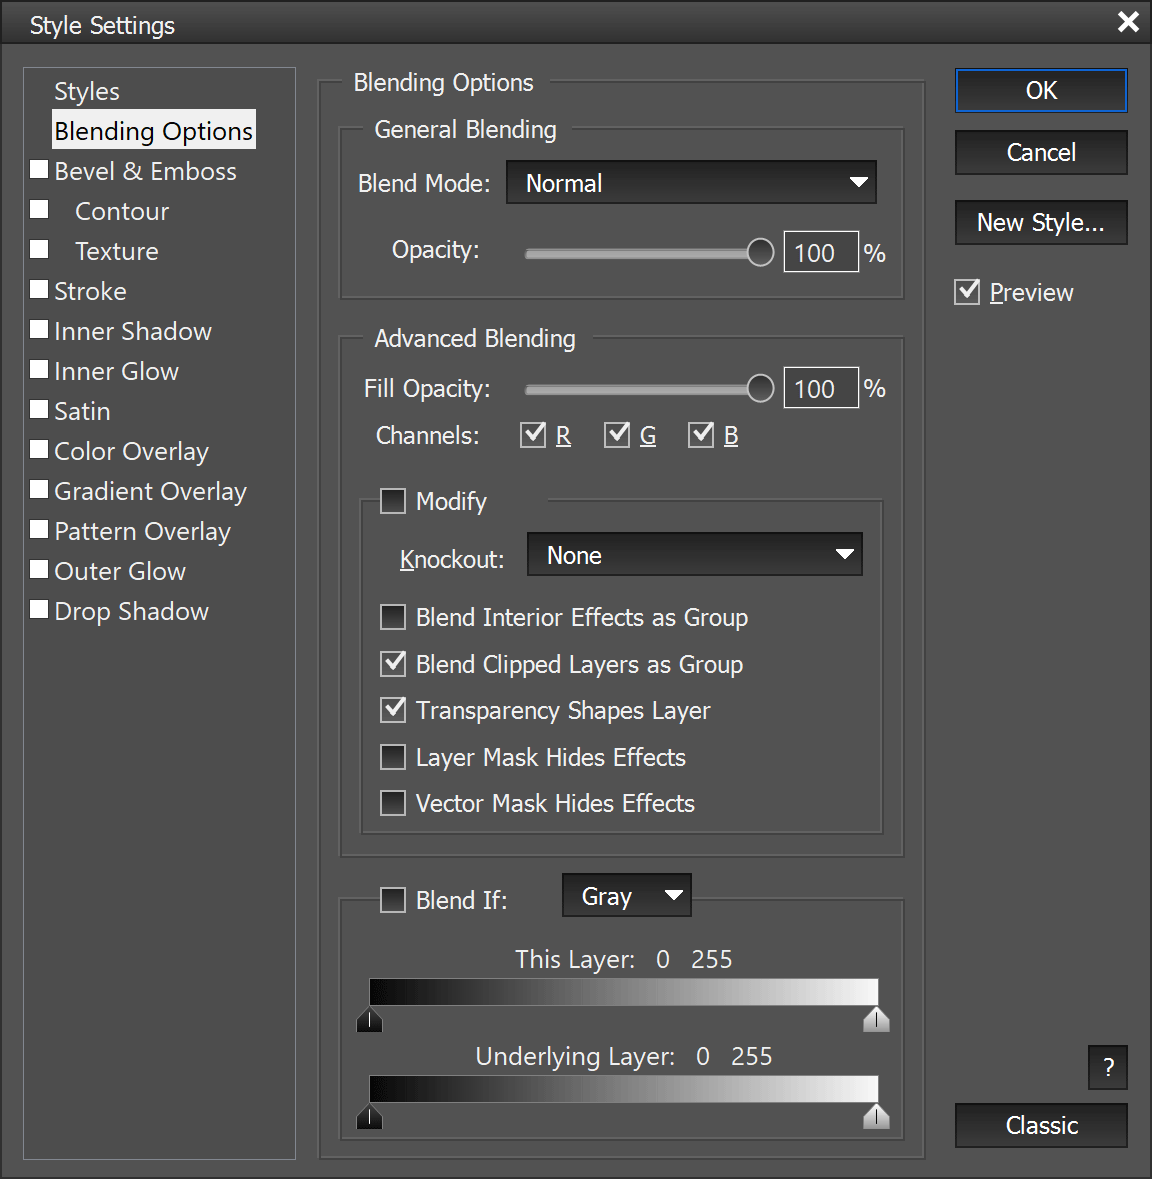Uncheck the R channel checkbox
This screenshot has width=1152, height=1179.
click(x=533, y=435)
